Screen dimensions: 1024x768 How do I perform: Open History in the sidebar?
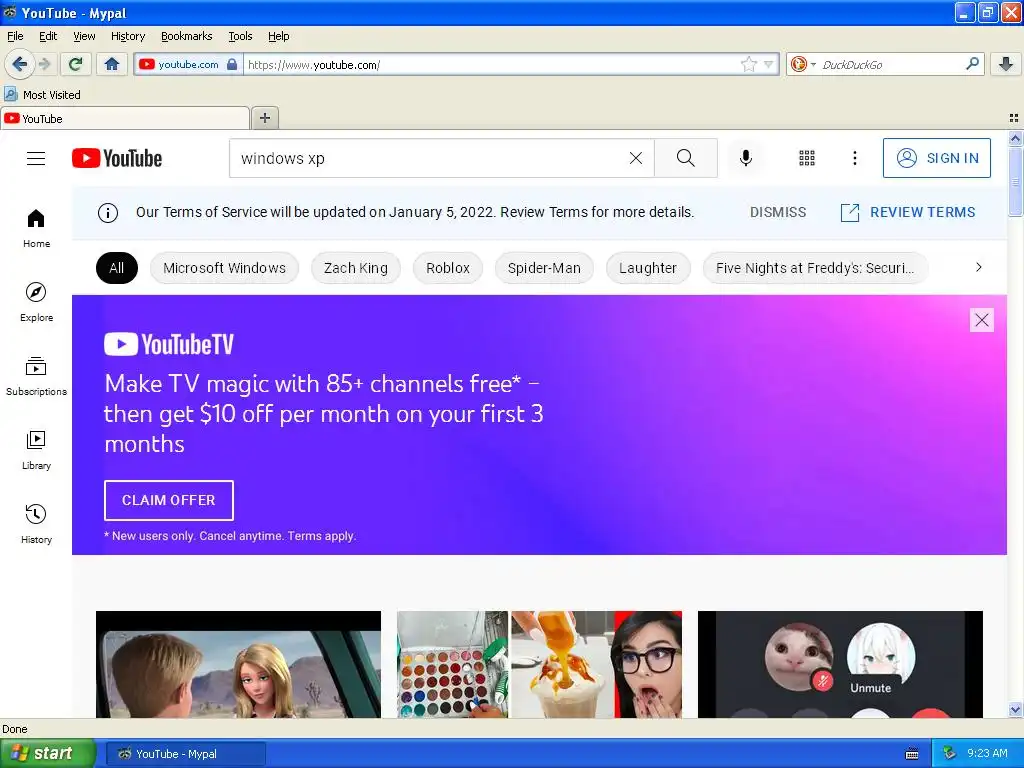click(x=36, y=524)
